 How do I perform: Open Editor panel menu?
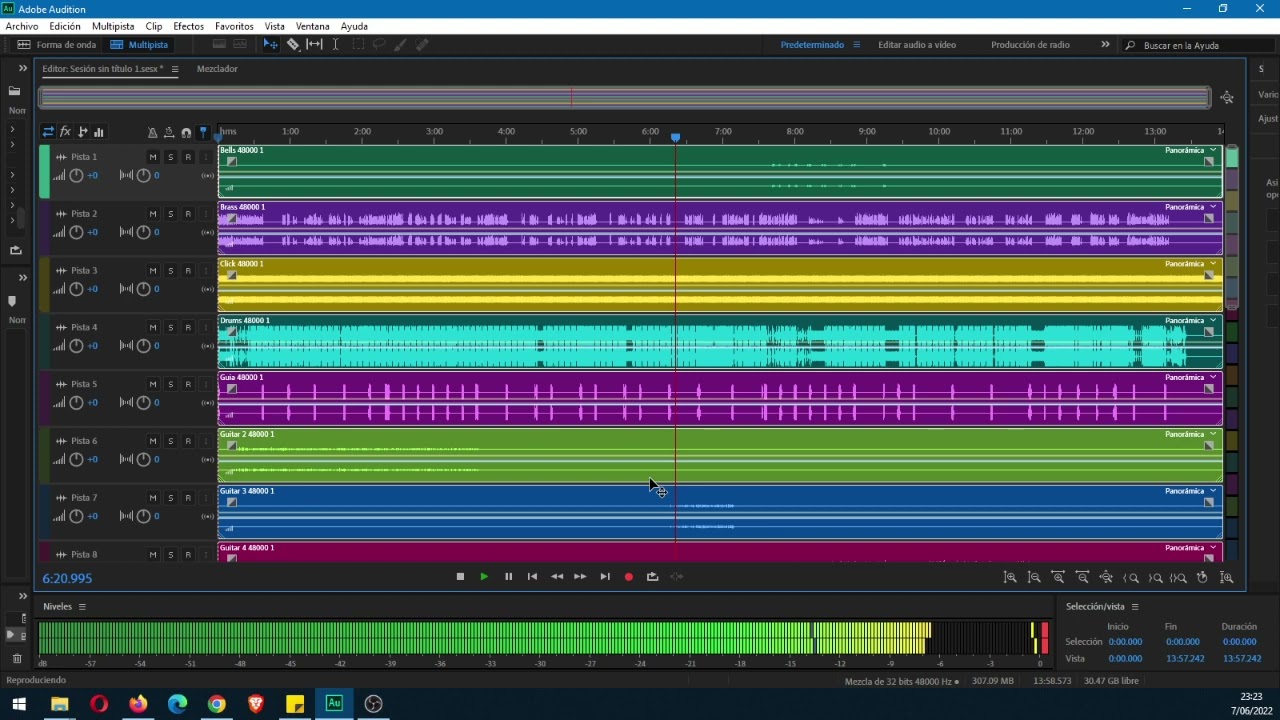[175, 69]
